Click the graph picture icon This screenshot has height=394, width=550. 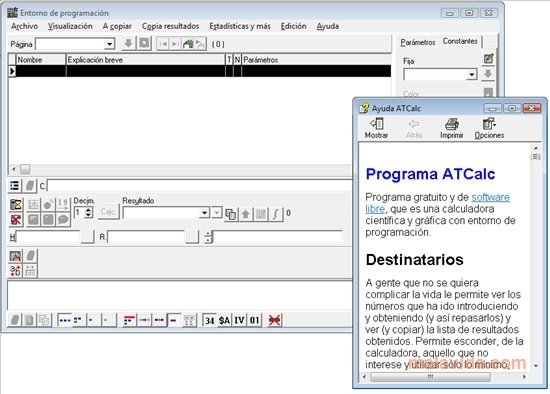(x=15, y=256)
